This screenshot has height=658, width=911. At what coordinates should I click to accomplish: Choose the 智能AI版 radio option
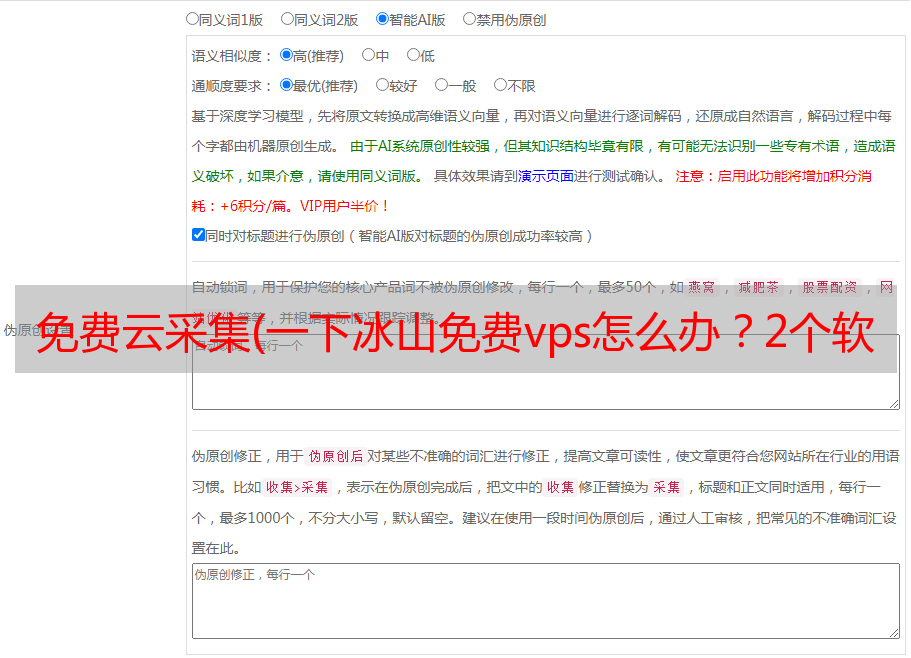click(382, 19)
